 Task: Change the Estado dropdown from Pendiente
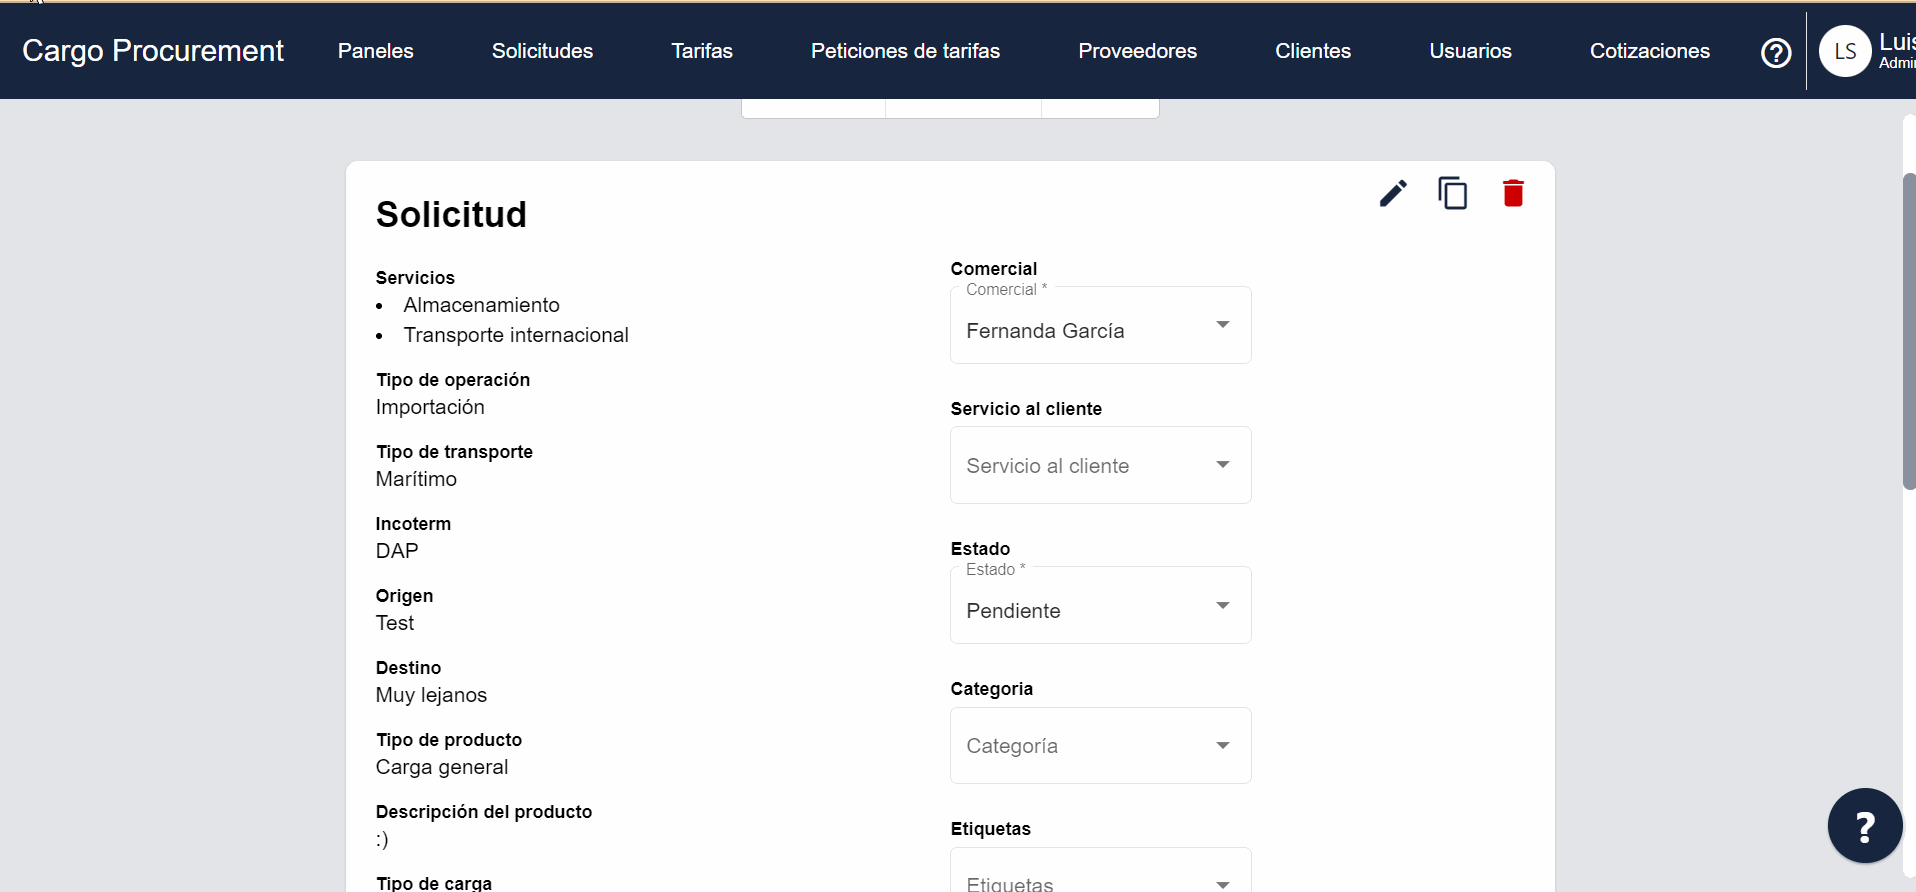pyautogui.click(x=1100, y=610)
